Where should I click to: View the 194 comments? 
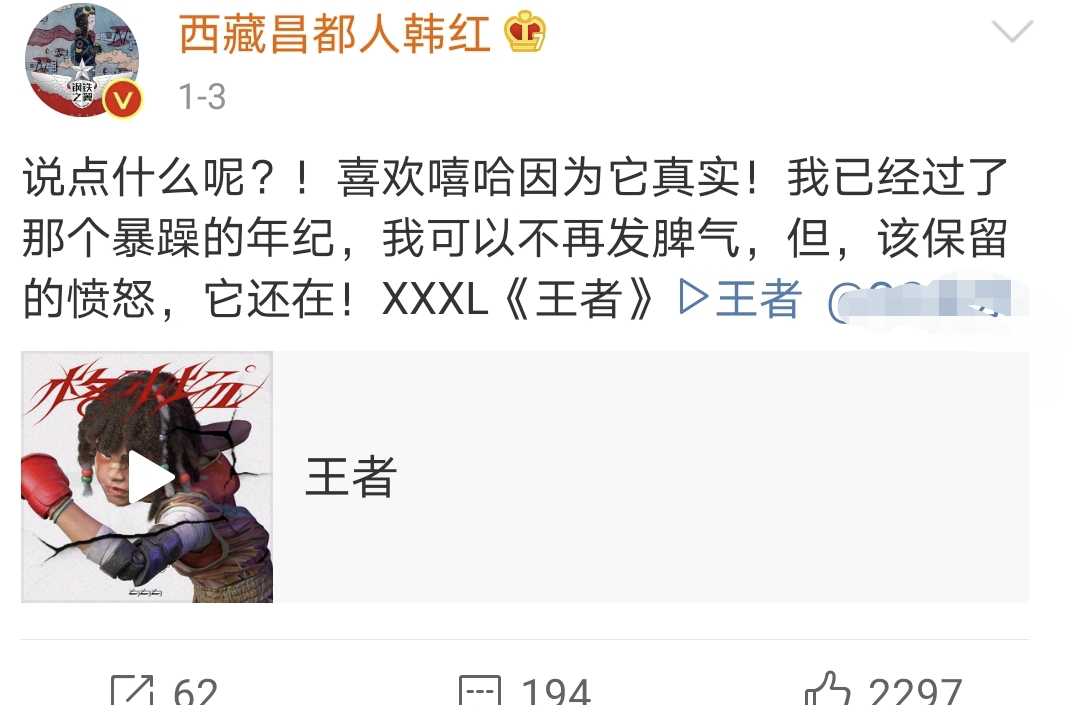pos(556,691)
